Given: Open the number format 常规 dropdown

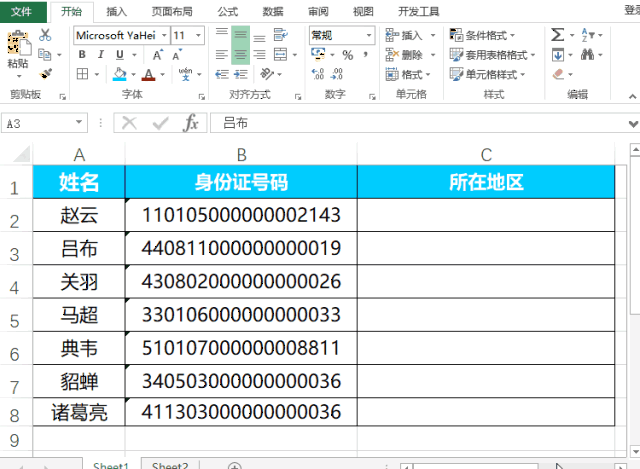Looking at the screenshot, I should tap(369, 36).
